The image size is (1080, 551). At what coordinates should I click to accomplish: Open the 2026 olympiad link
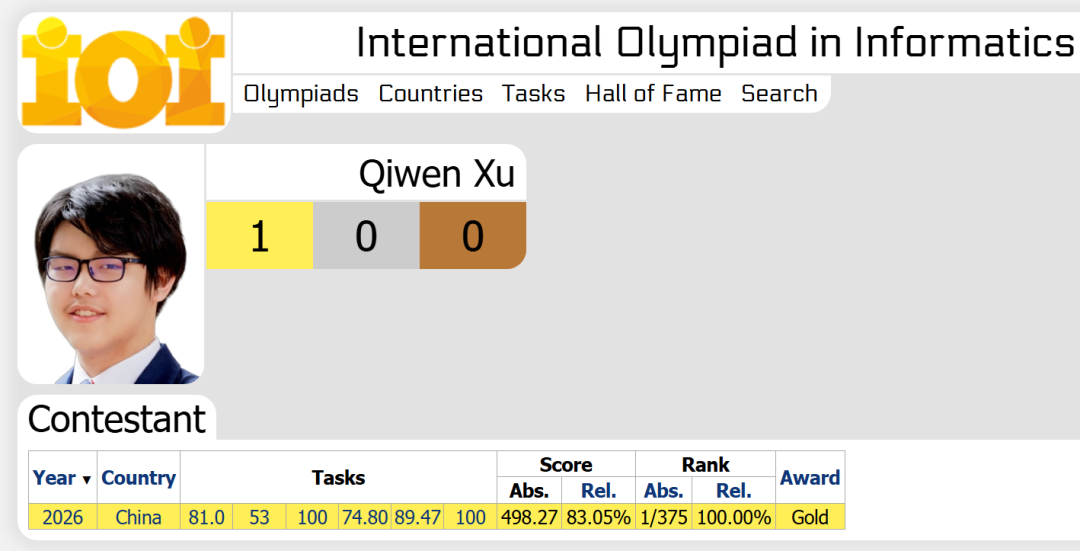[63, 517]
